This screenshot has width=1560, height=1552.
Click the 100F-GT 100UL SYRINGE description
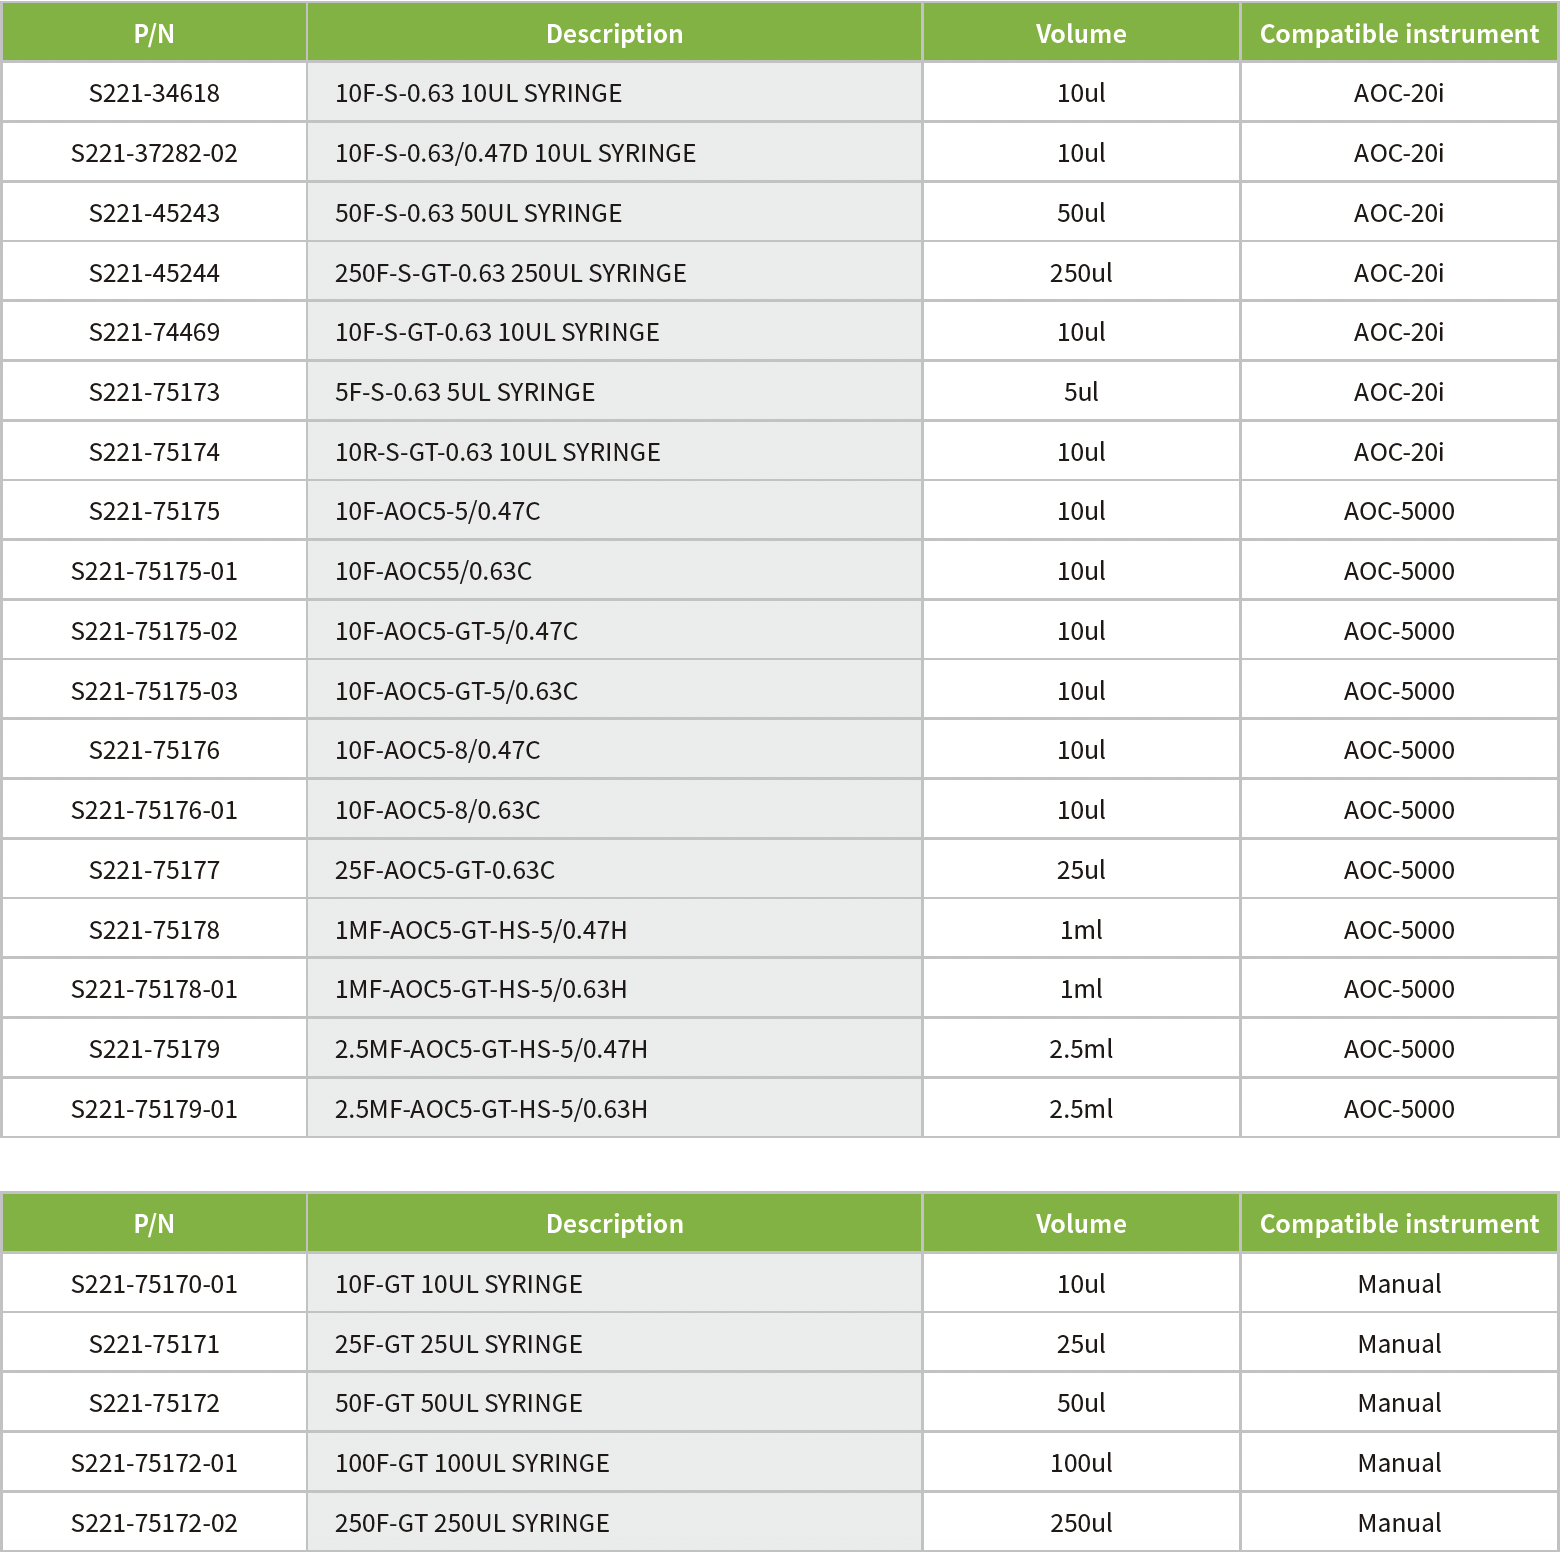(472, 1463)
